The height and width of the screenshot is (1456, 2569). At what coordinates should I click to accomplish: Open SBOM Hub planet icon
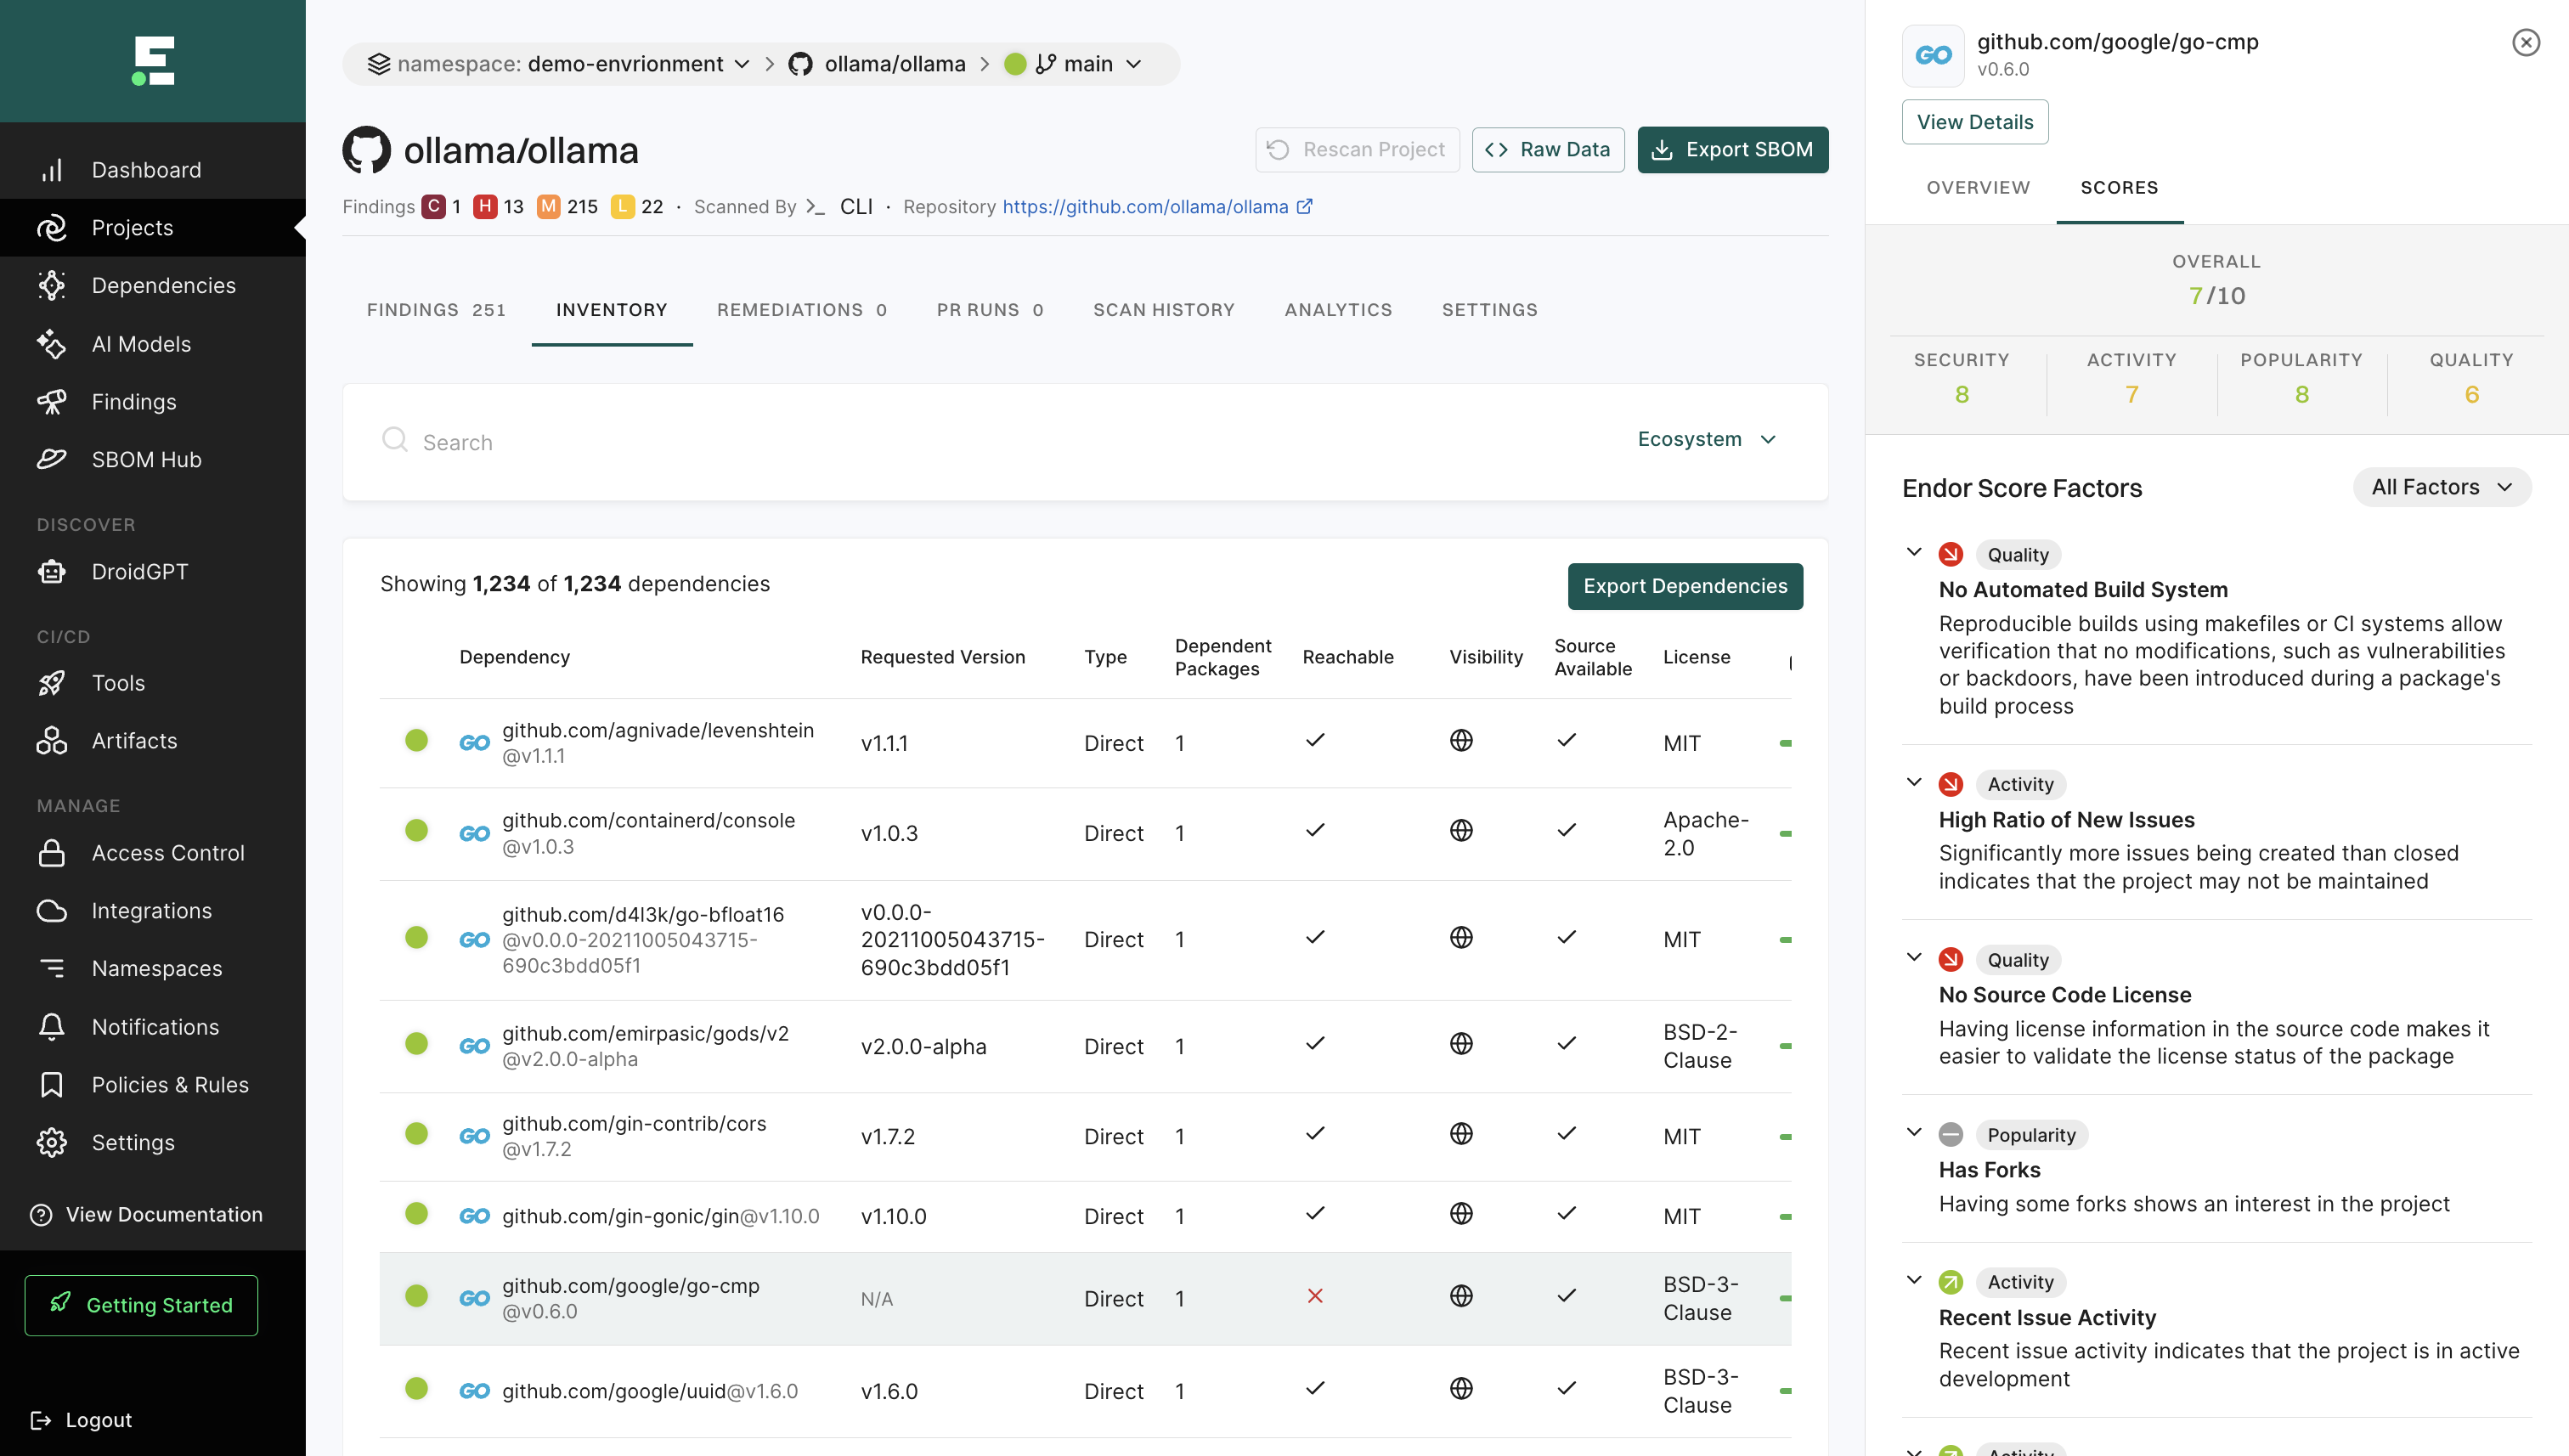coord(51,459)
